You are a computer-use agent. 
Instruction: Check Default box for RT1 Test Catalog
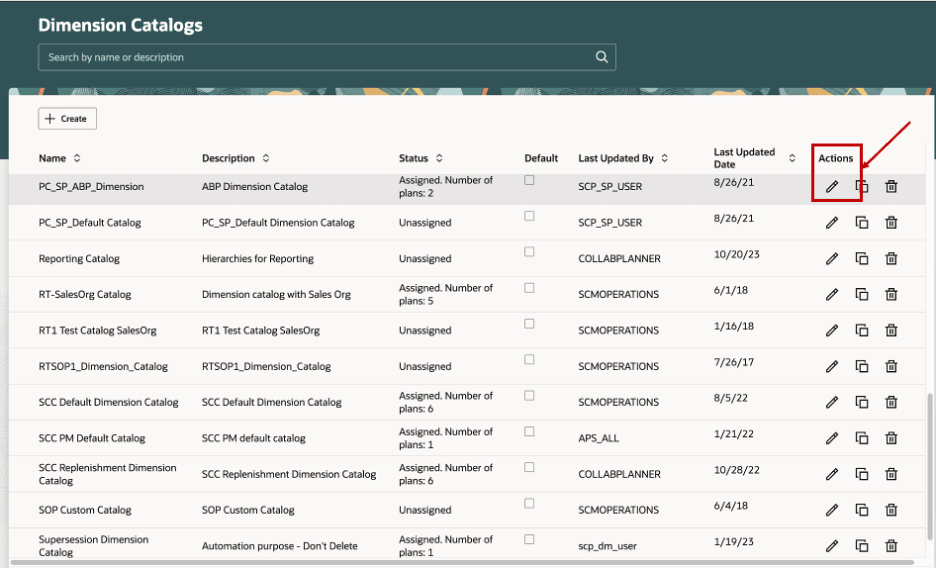pos(529,323)
